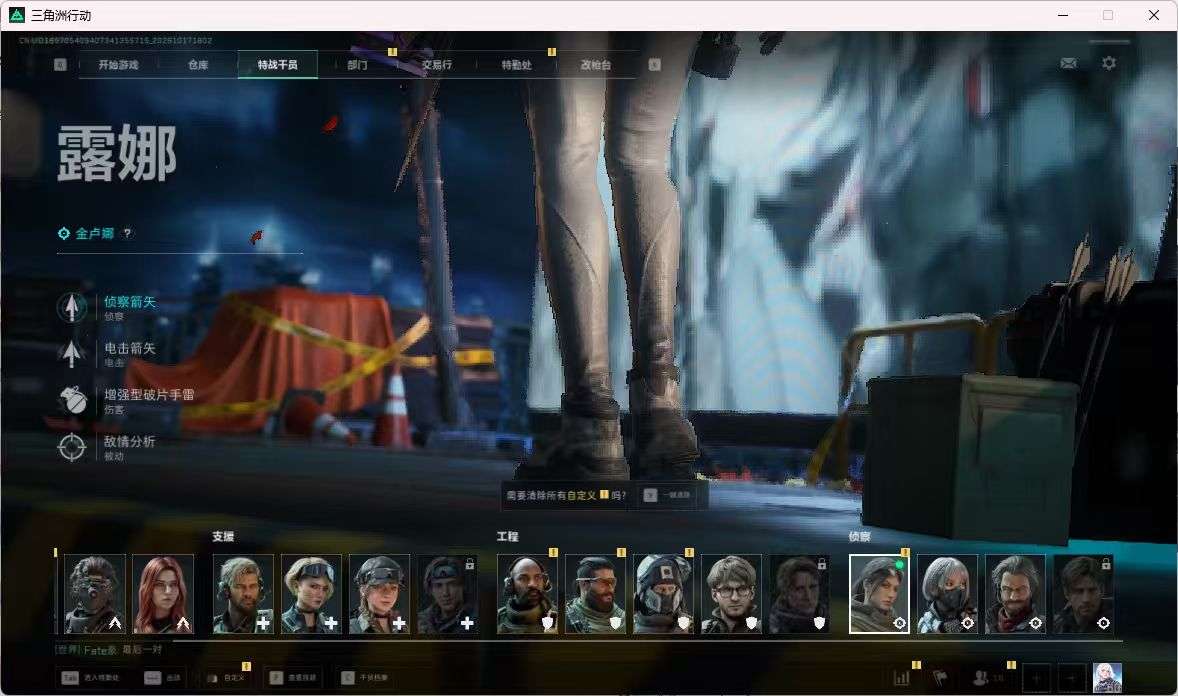The height and width of the screenshot is (696, 1178).
Task: Select the bespectacled engineer operator portrait
Action: click(732, 594)
